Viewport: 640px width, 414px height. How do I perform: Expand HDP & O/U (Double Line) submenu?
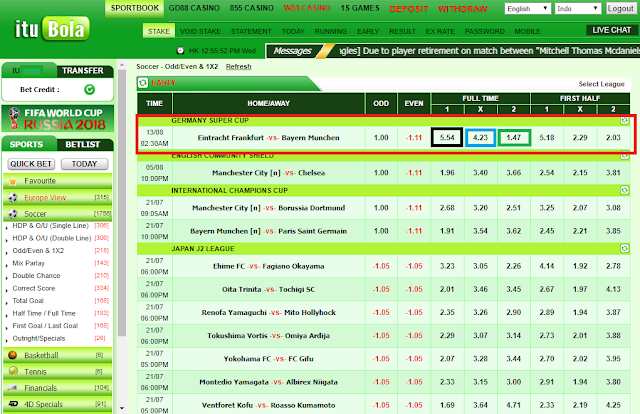click(x=51, y=238)
